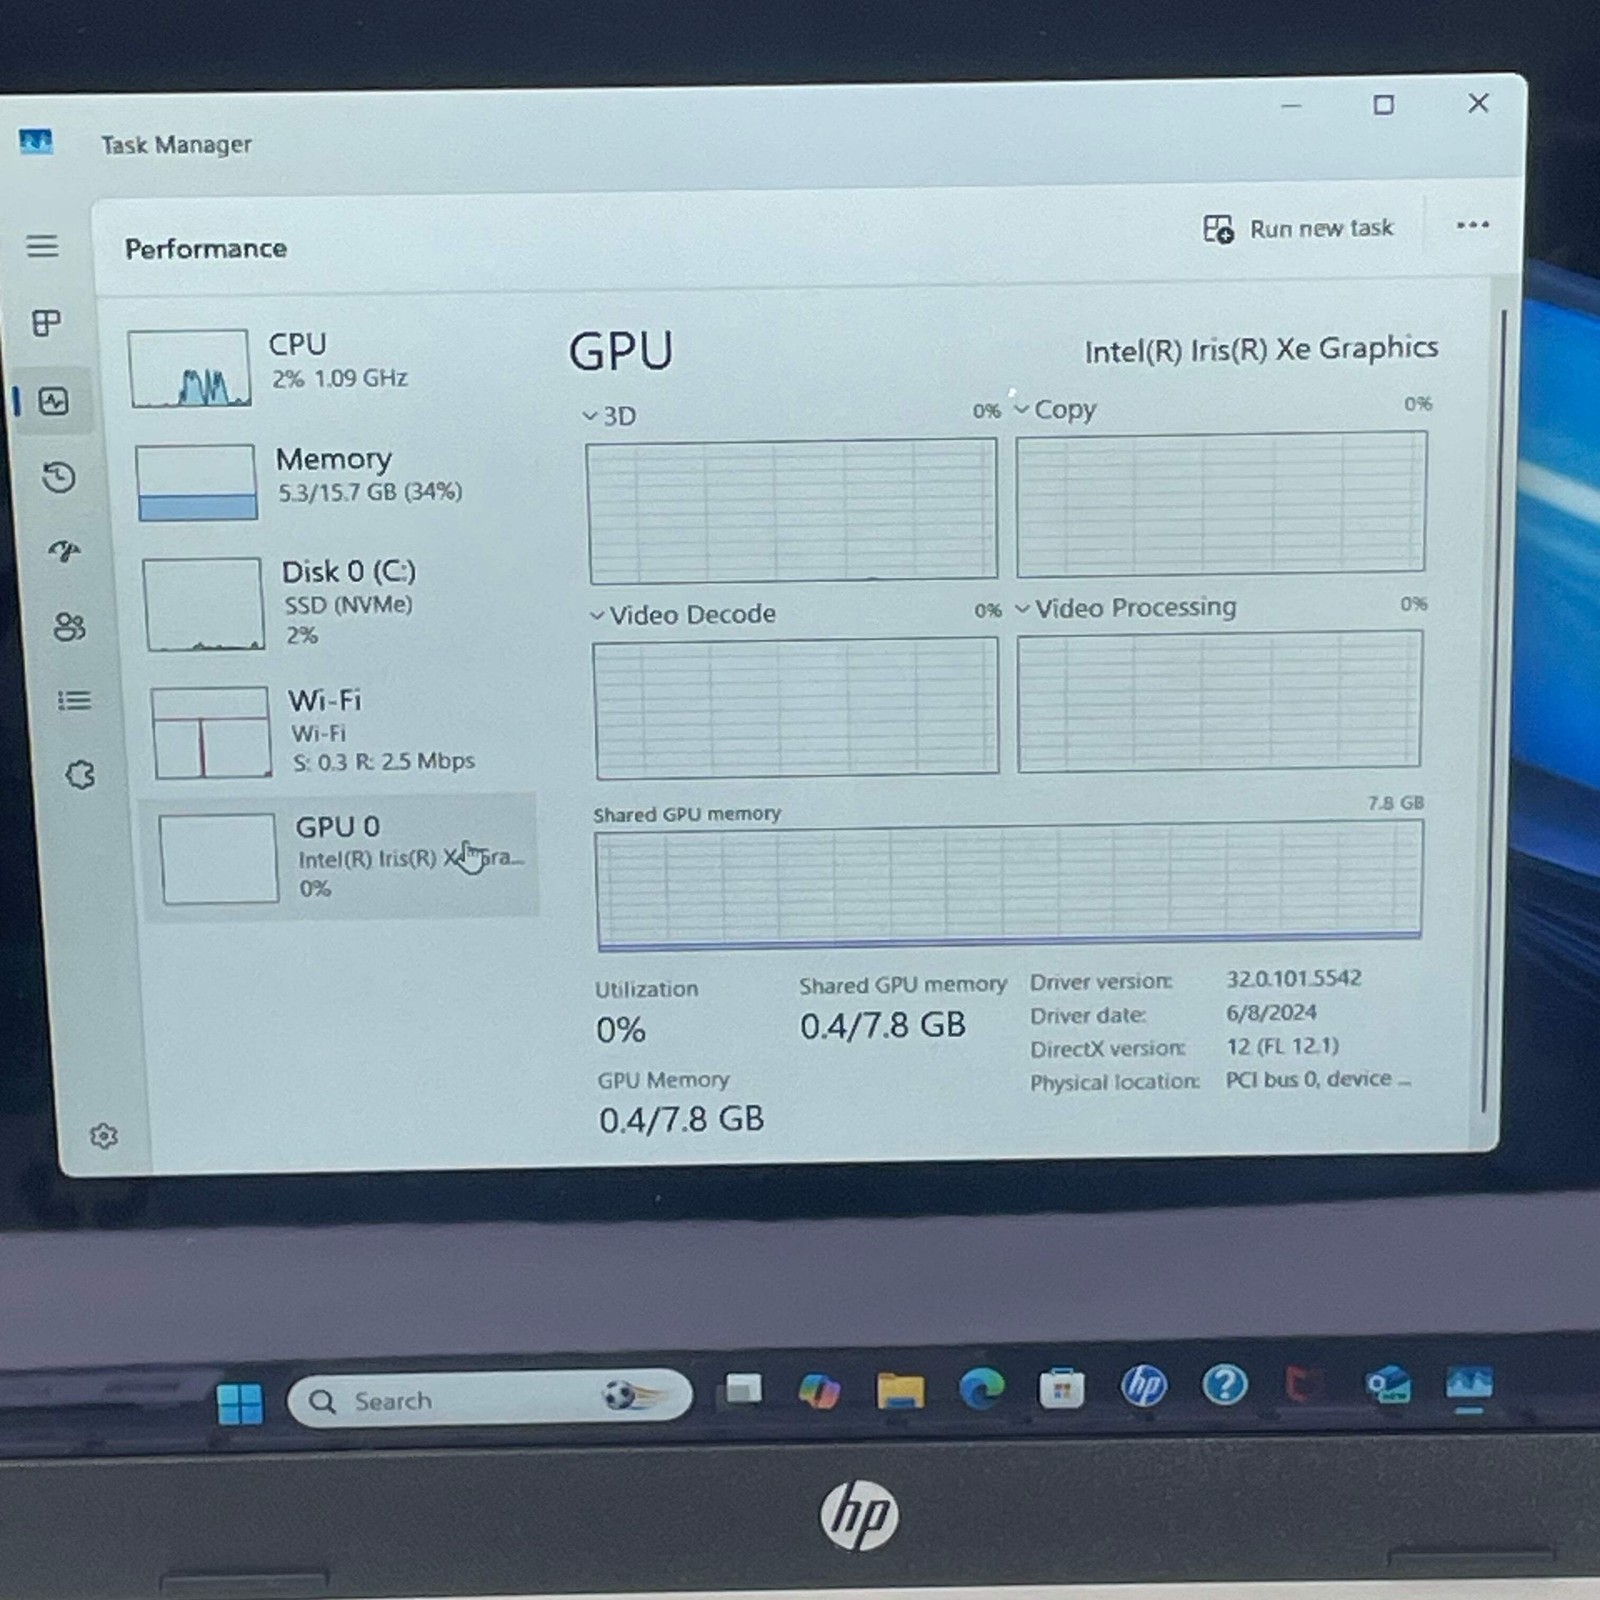Image resolution: width=1600 pixels, height=1600 pixels.
Task: Open the App history page icon
Action: point(59,477)
